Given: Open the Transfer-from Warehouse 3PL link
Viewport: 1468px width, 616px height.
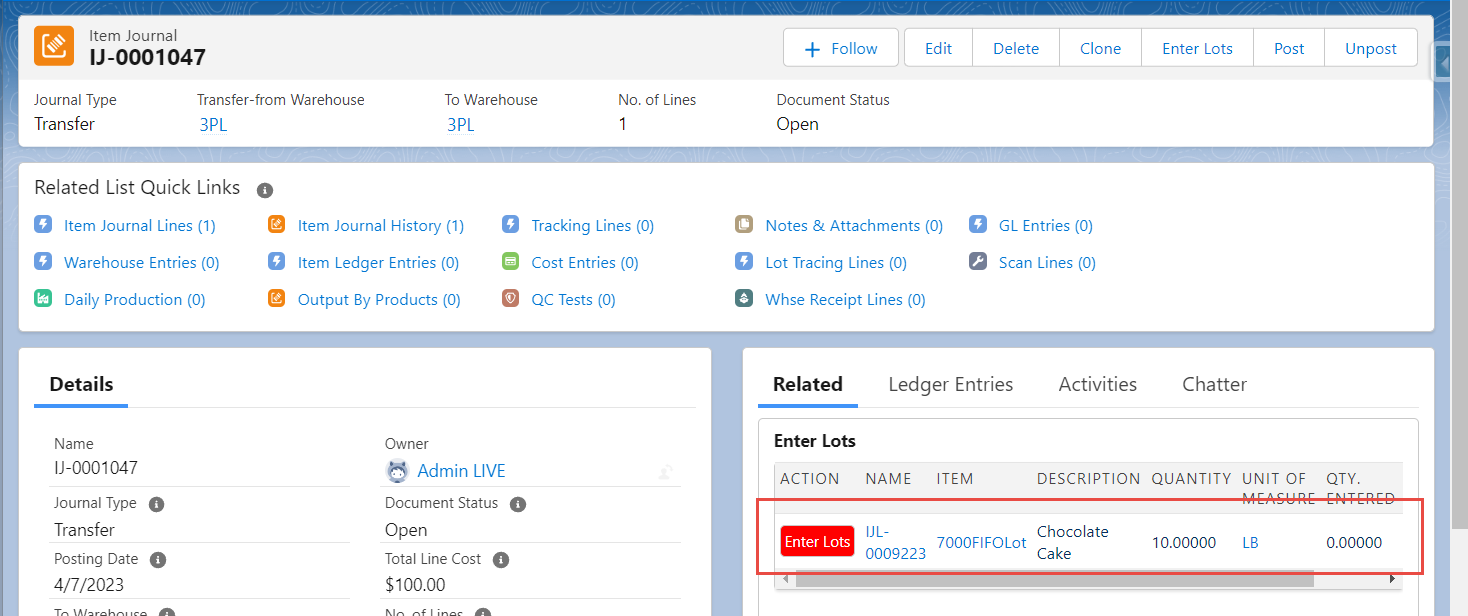Looking at the screenshot, I should (212, 125).
